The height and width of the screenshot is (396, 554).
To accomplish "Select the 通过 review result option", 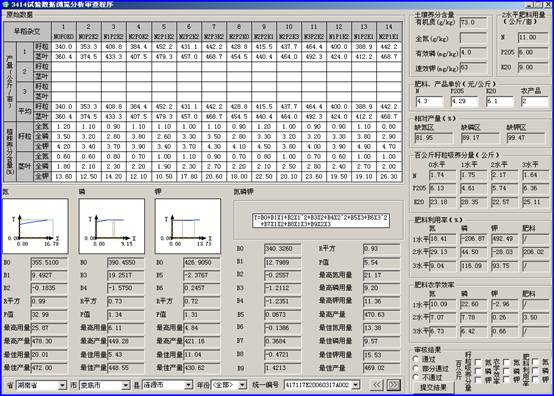I will coord(416,359).
